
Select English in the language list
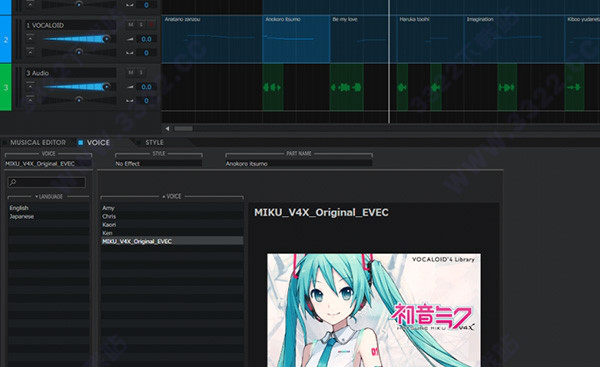coord(48,208)
